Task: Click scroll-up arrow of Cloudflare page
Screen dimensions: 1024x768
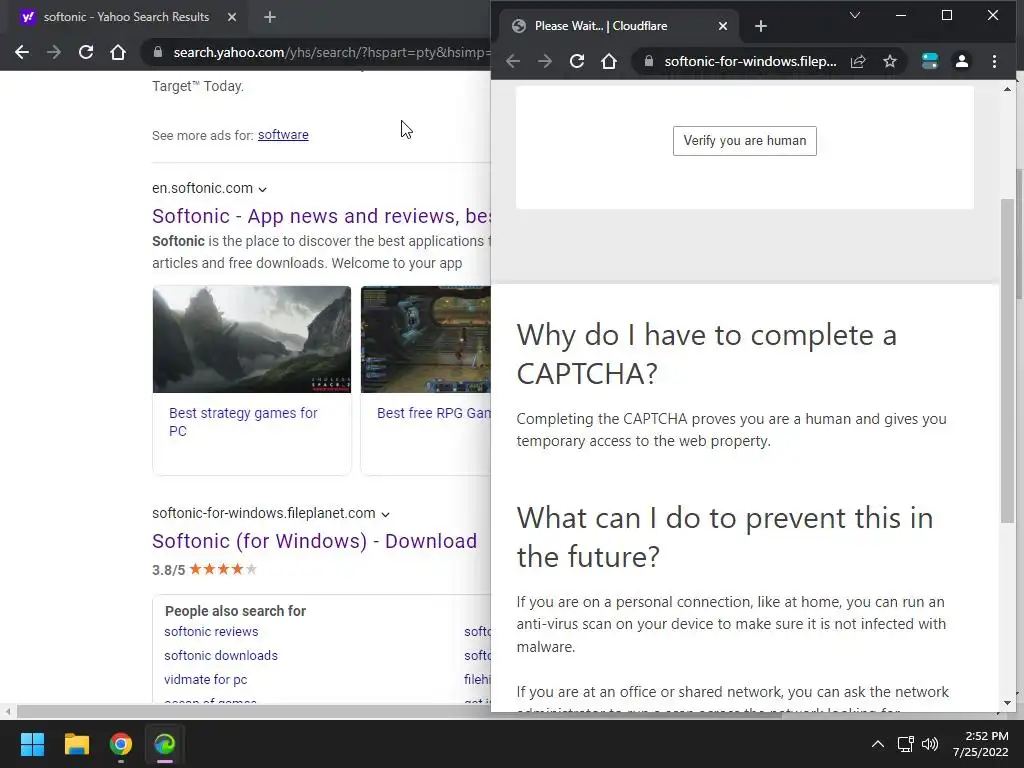Action: 1008,89
